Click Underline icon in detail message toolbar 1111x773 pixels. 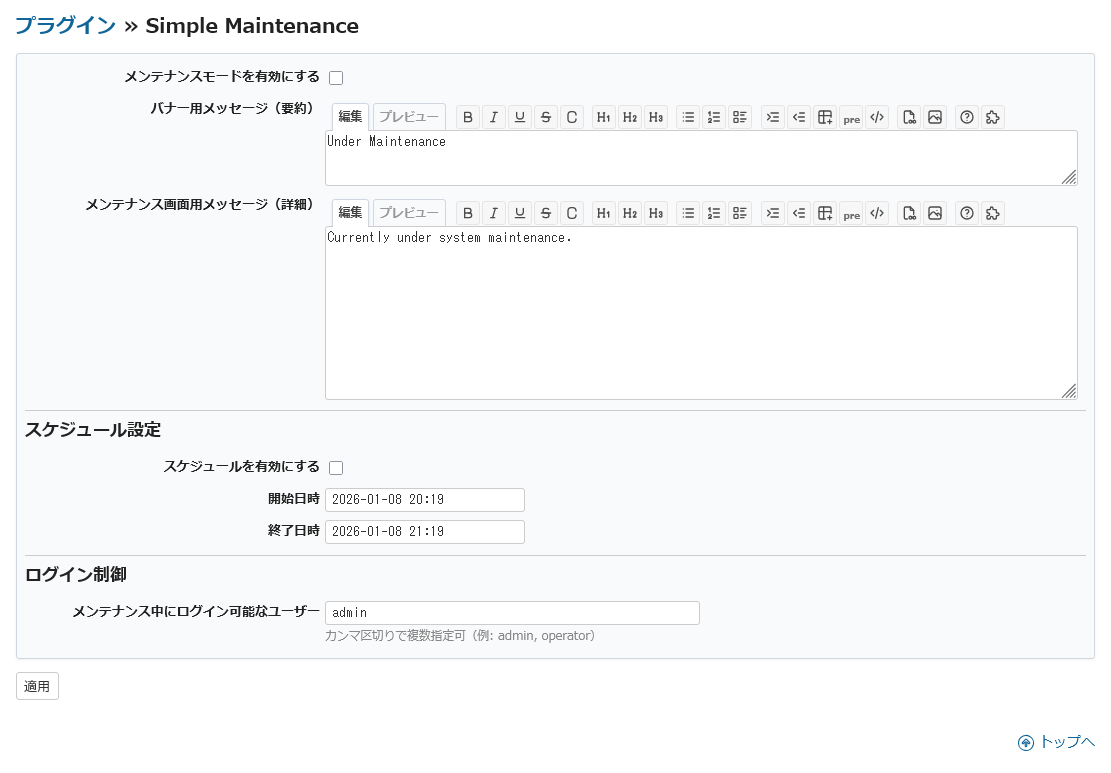[520, 213]
